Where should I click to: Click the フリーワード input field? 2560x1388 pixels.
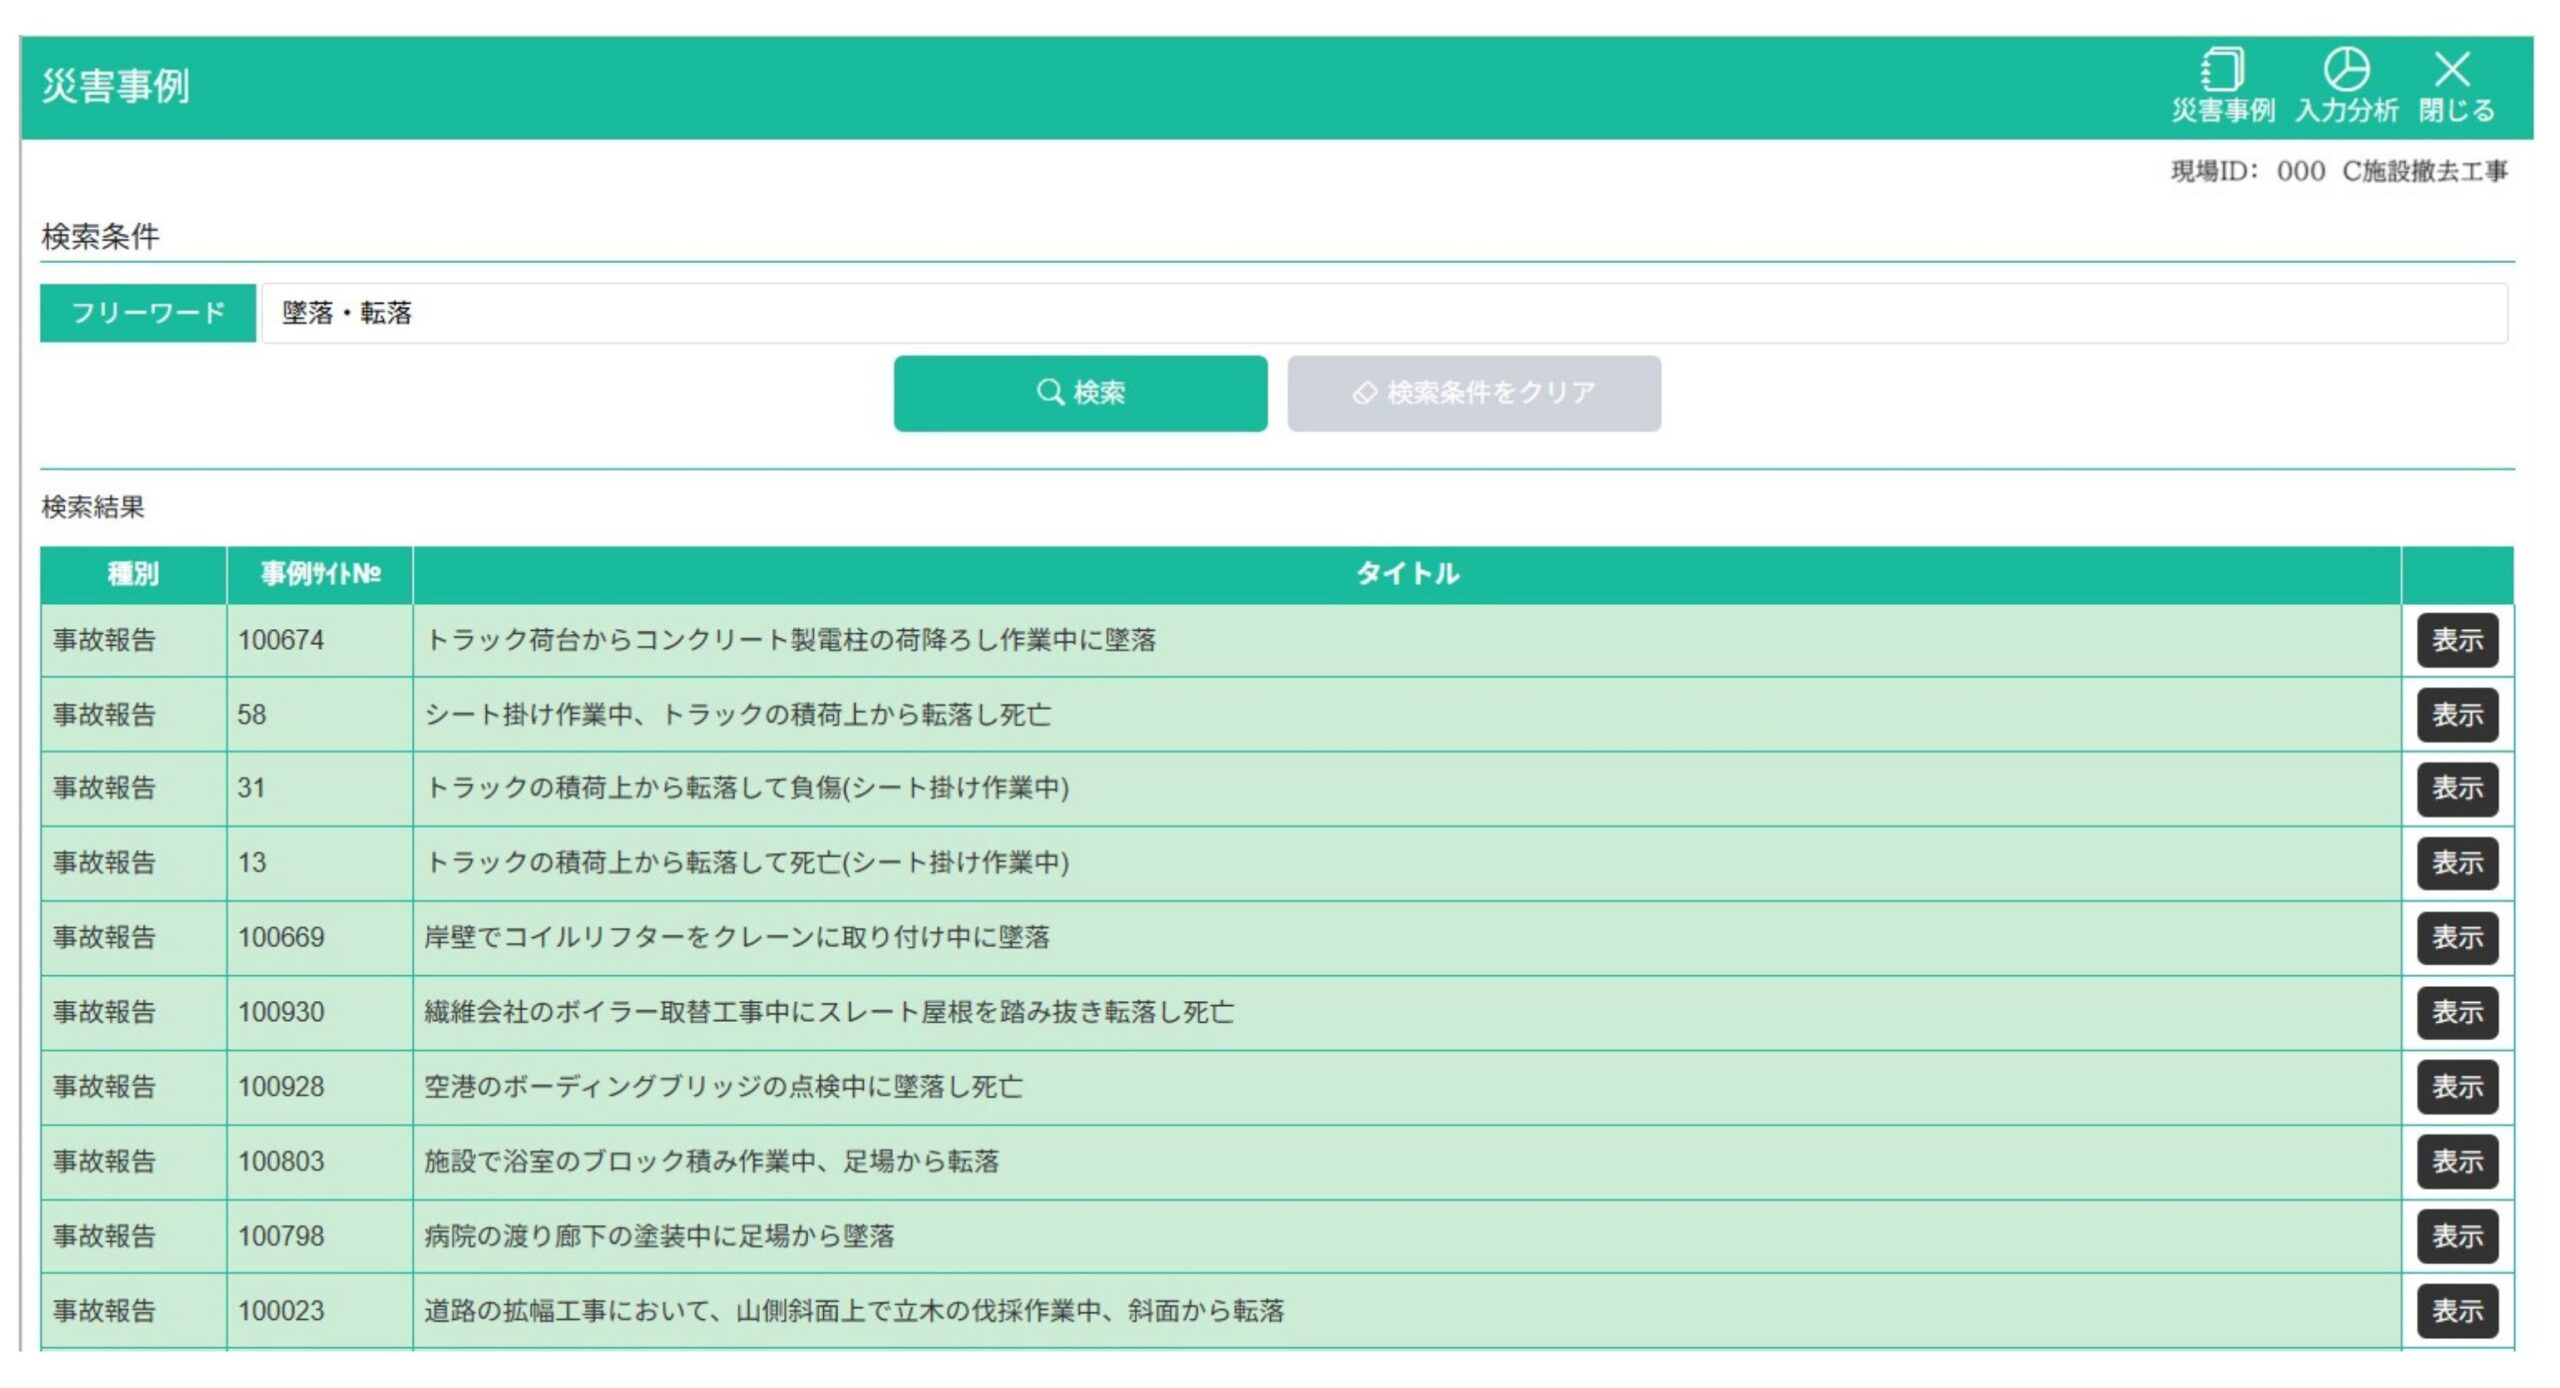[x=1384, y=313]
